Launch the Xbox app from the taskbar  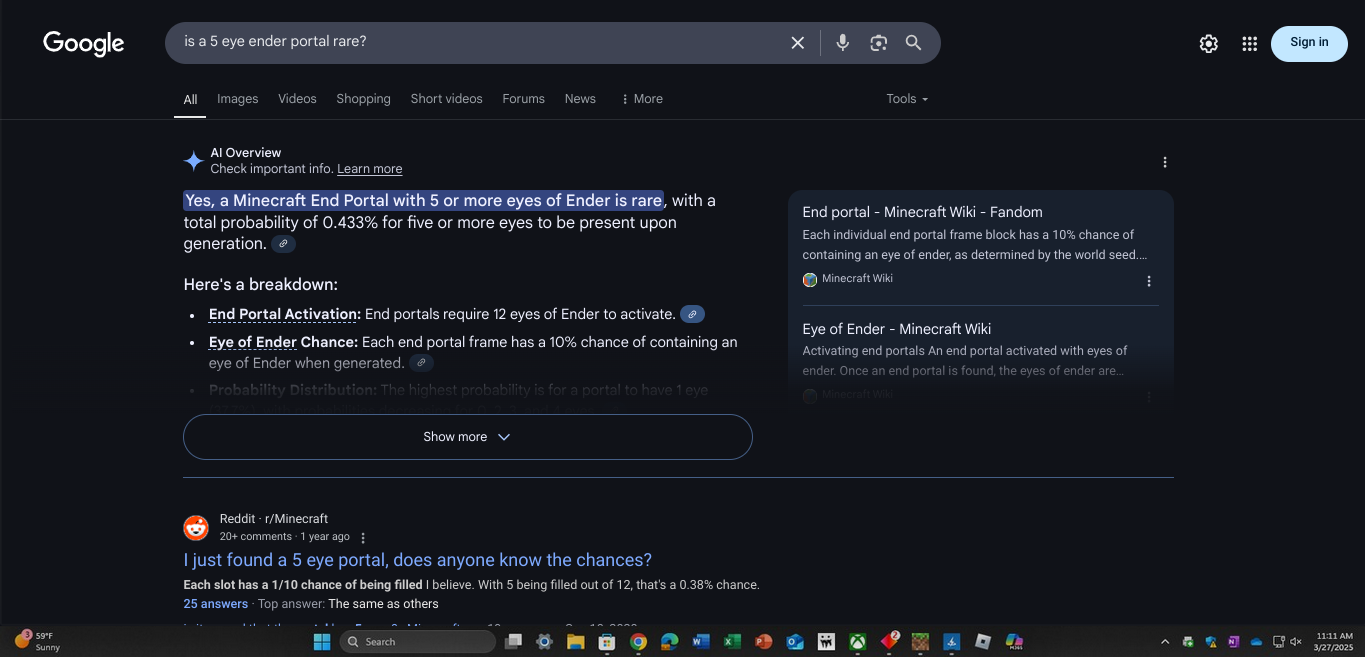click(857, 642)
